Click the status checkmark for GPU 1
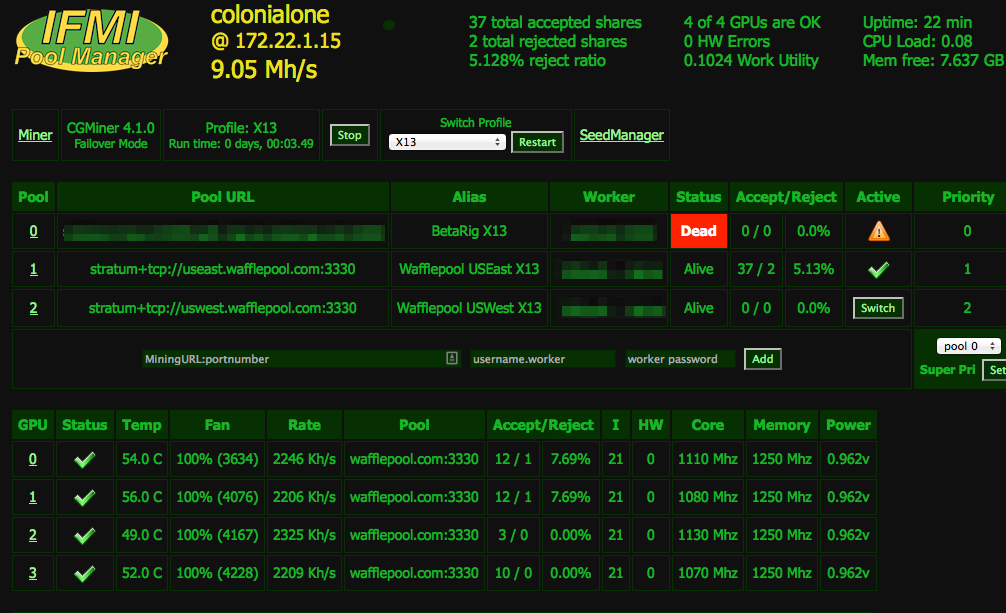This screenshot has width=1006, height=613. pos(85,497)
